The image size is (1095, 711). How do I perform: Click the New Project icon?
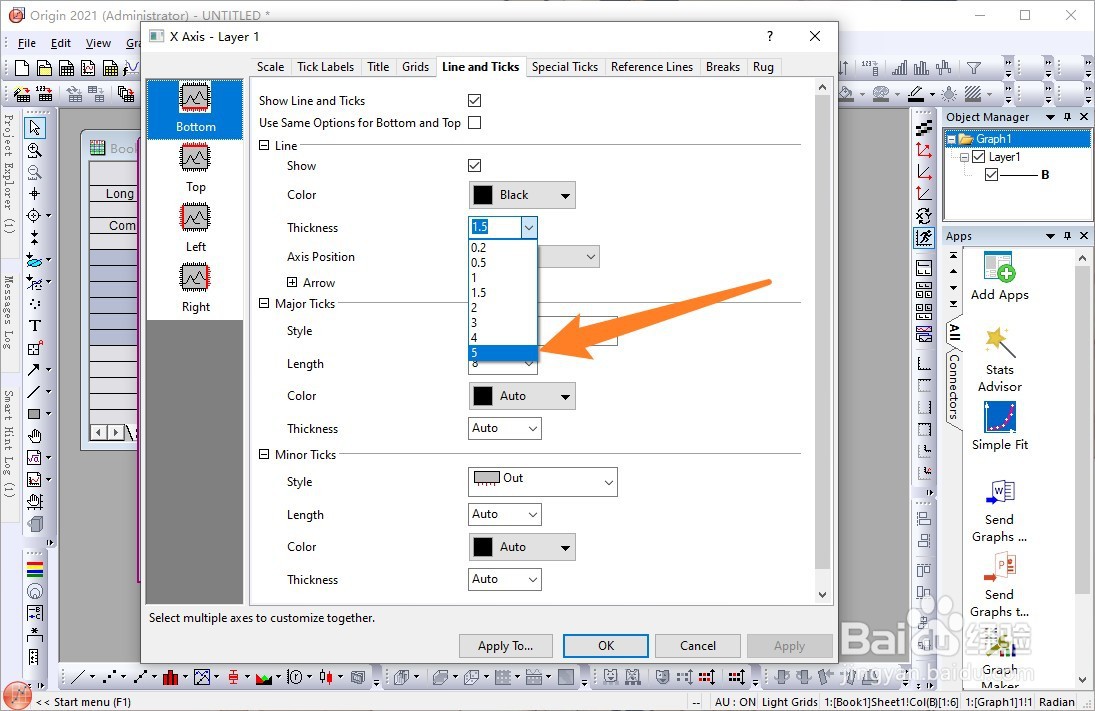tap(22, 68)
